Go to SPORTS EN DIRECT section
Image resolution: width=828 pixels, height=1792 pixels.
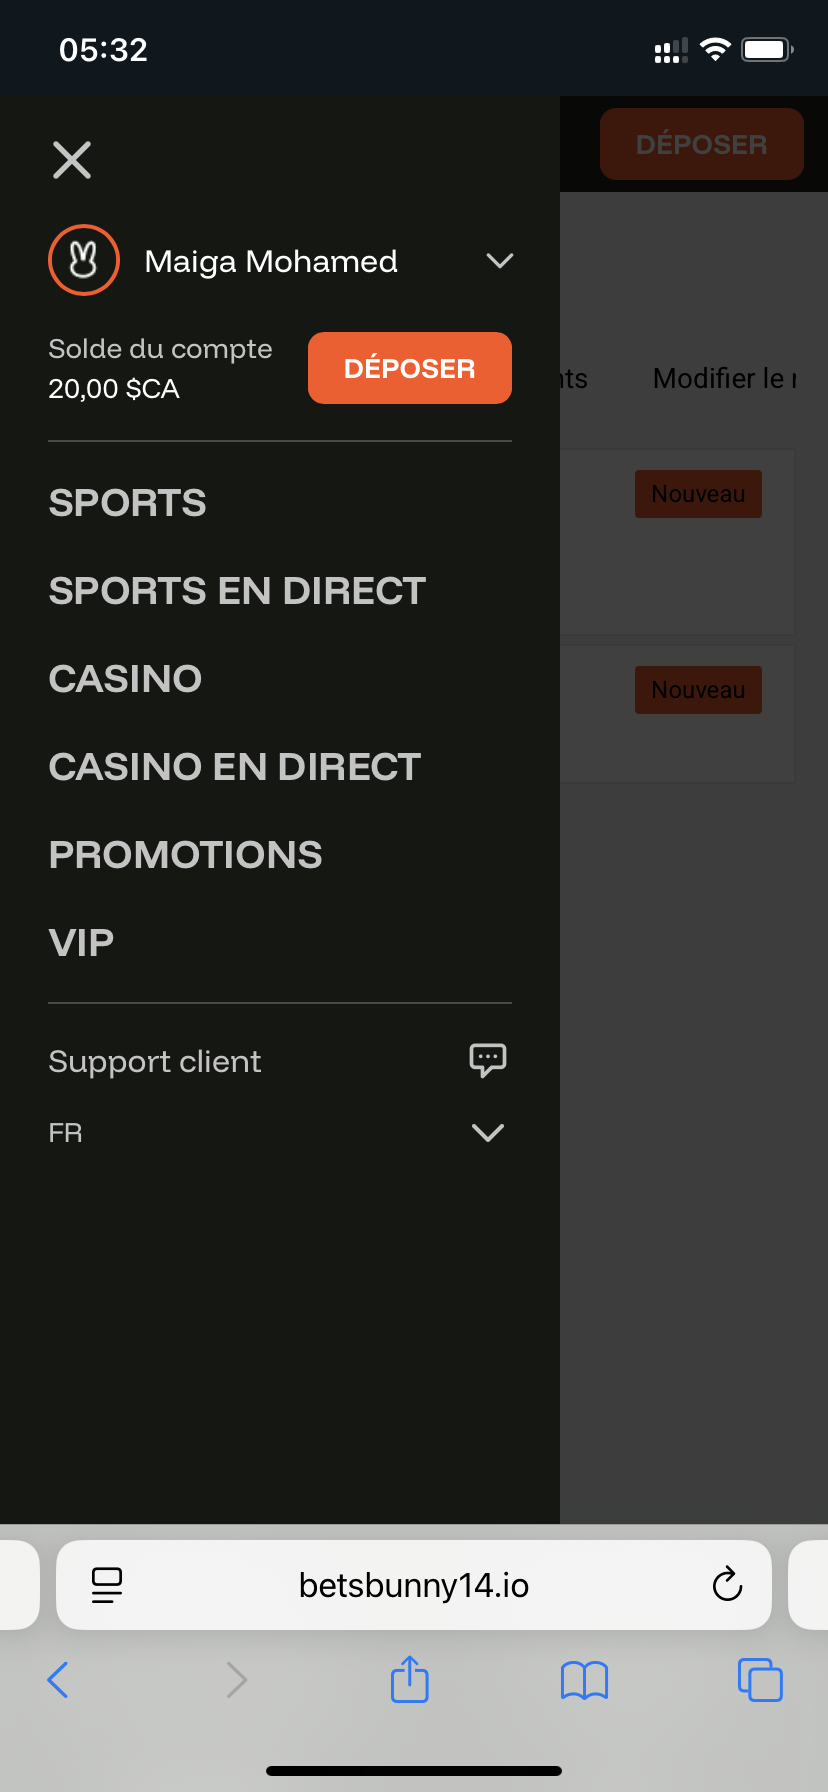(237, 591)
